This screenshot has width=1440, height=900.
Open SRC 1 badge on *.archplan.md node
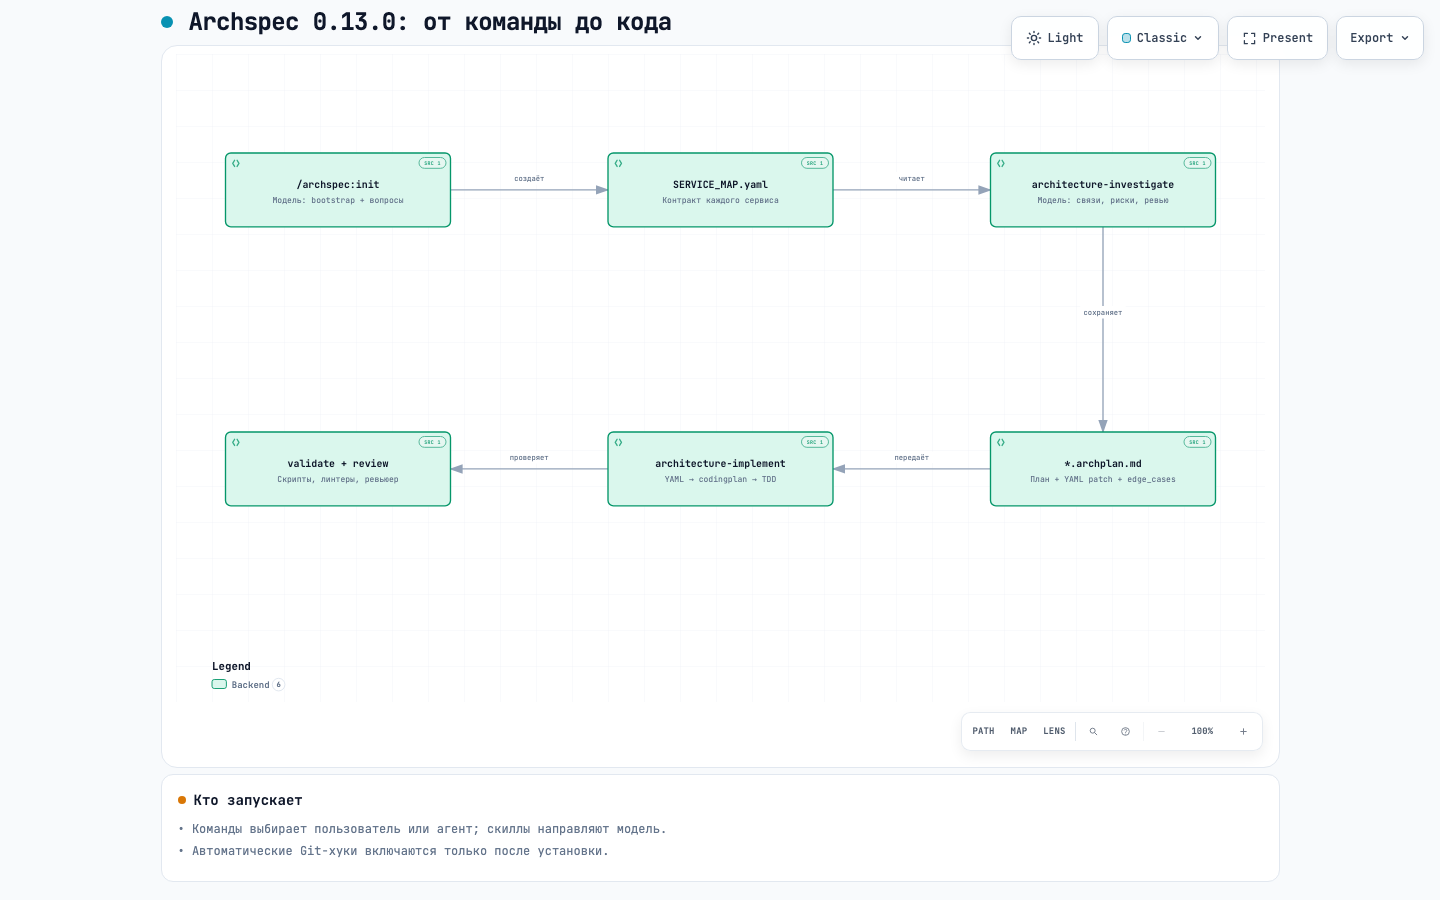click(x=1197, y=442)
